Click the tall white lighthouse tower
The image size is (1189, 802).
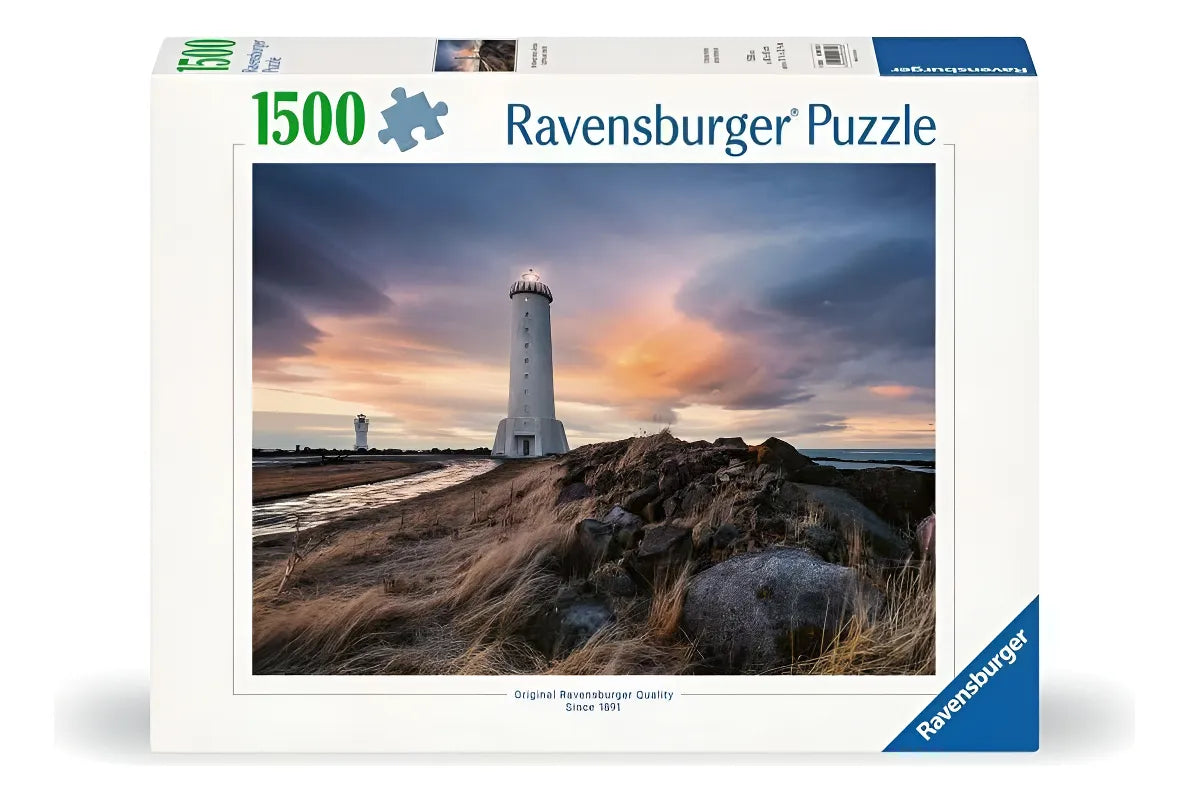530,360
